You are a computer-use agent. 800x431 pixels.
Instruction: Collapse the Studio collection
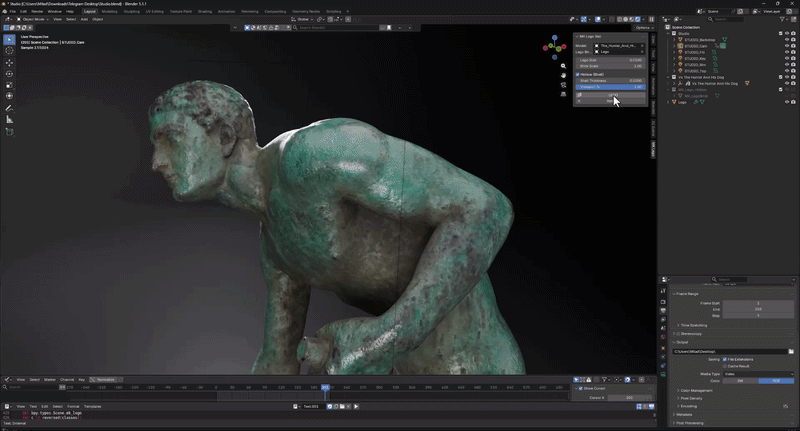tap(668, 33)
